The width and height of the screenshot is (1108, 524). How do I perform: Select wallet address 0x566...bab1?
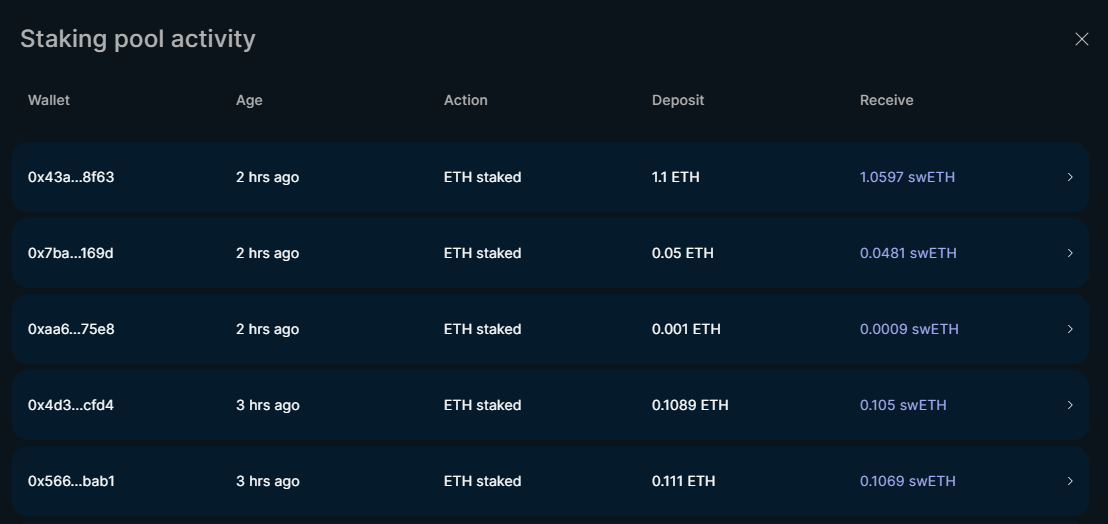(x=71, y=481)
